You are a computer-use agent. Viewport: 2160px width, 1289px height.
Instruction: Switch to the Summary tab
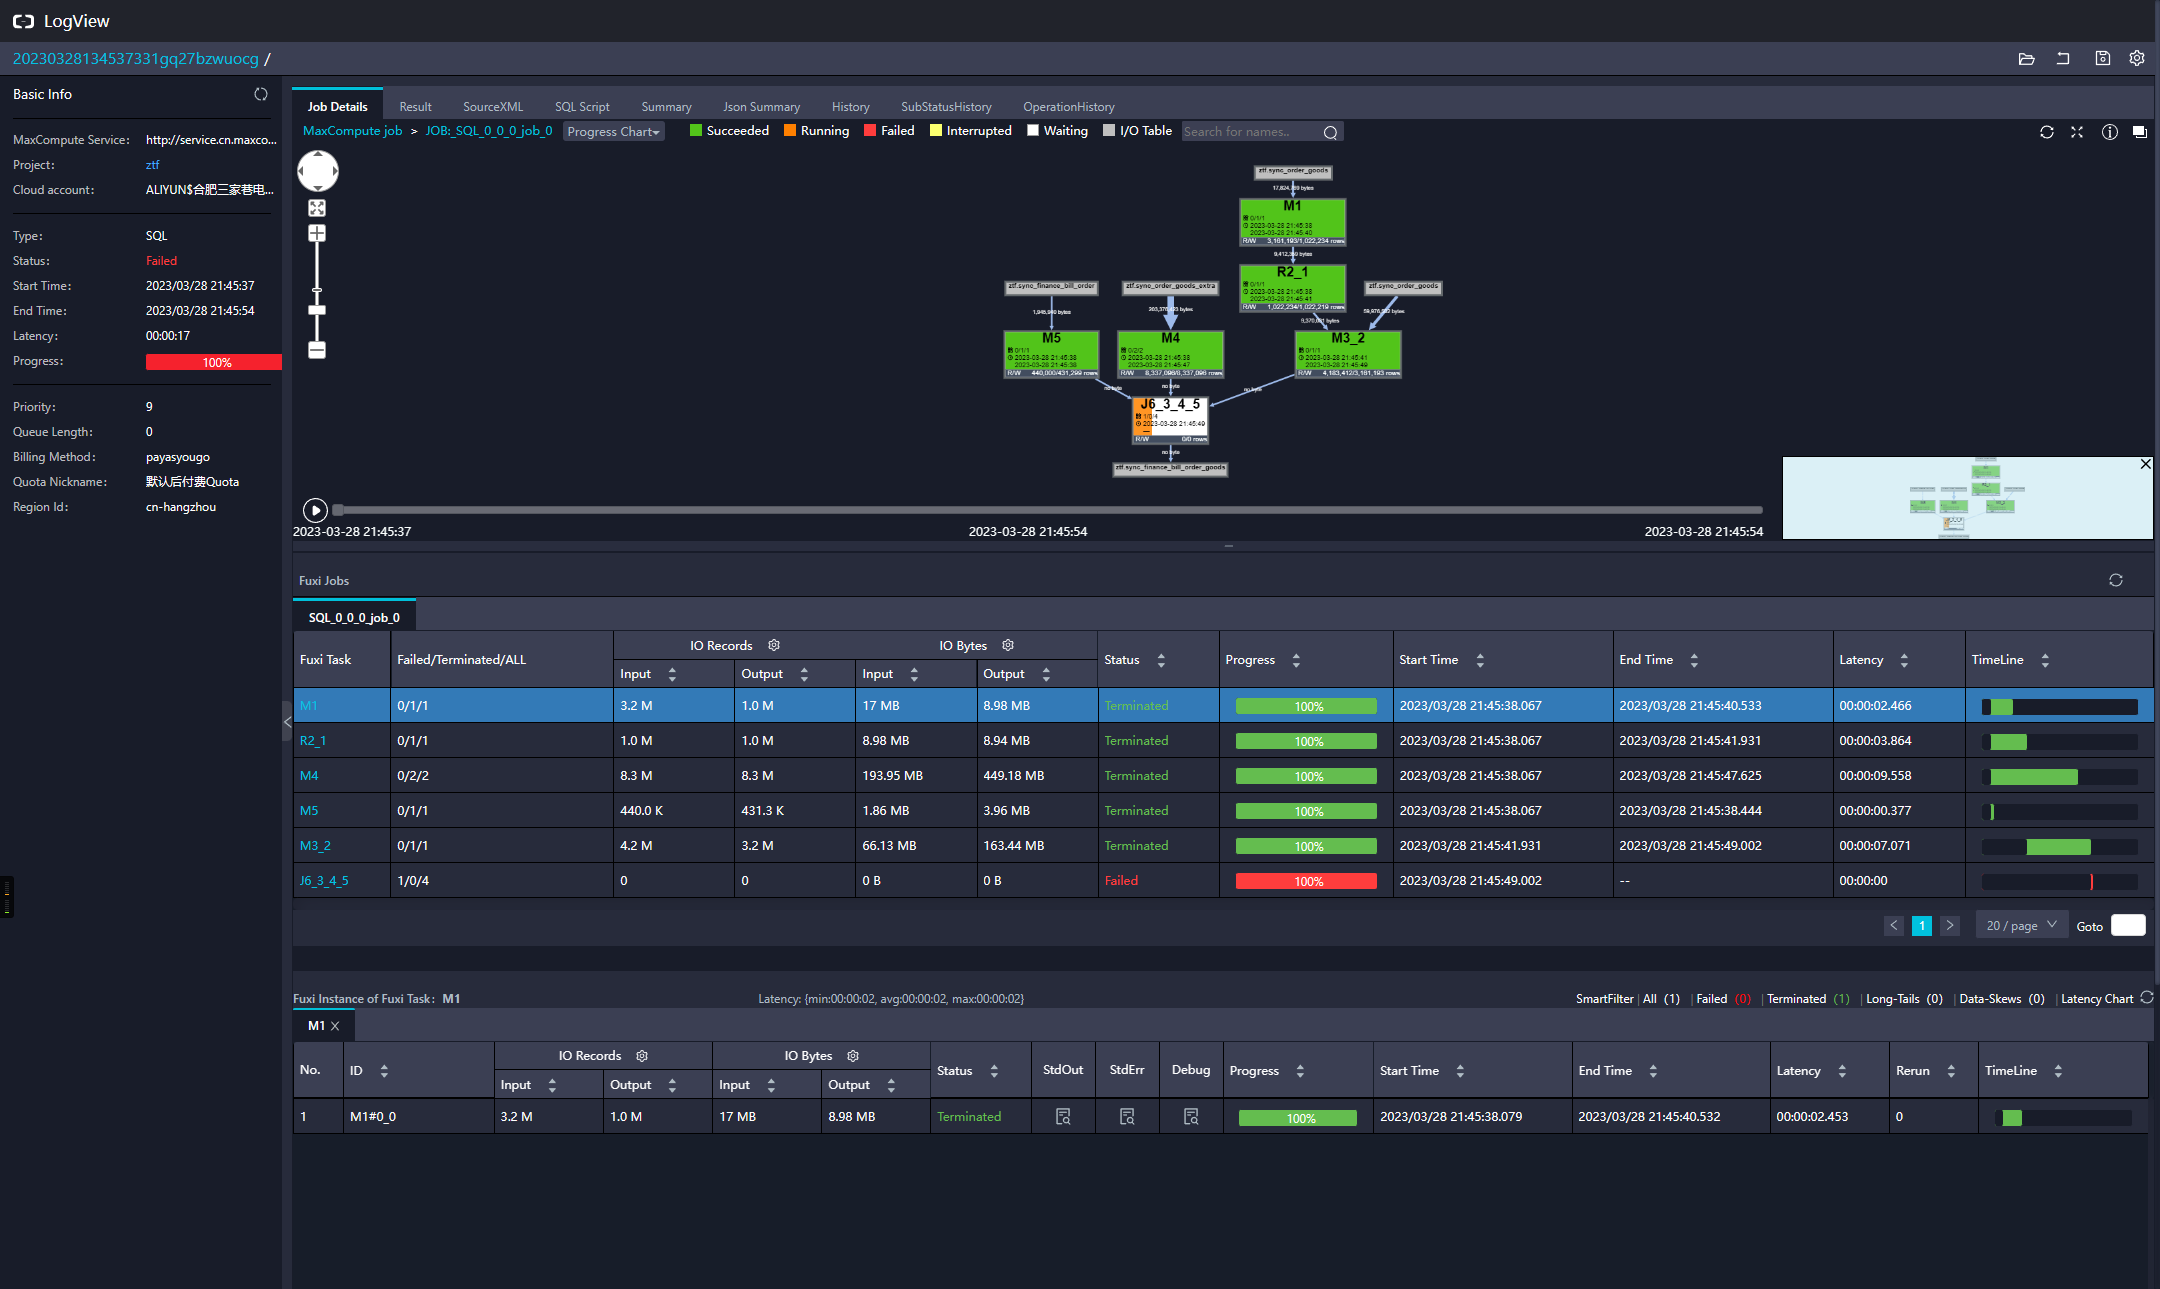tap(666, 107)
